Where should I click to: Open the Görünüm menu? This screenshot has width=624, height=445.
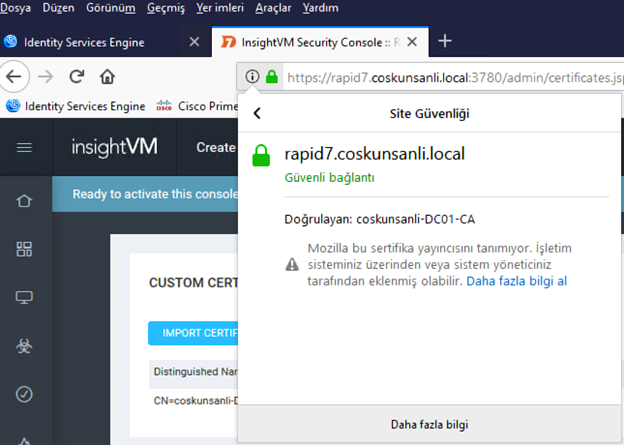pyautogui.click(x=111, y=8)
